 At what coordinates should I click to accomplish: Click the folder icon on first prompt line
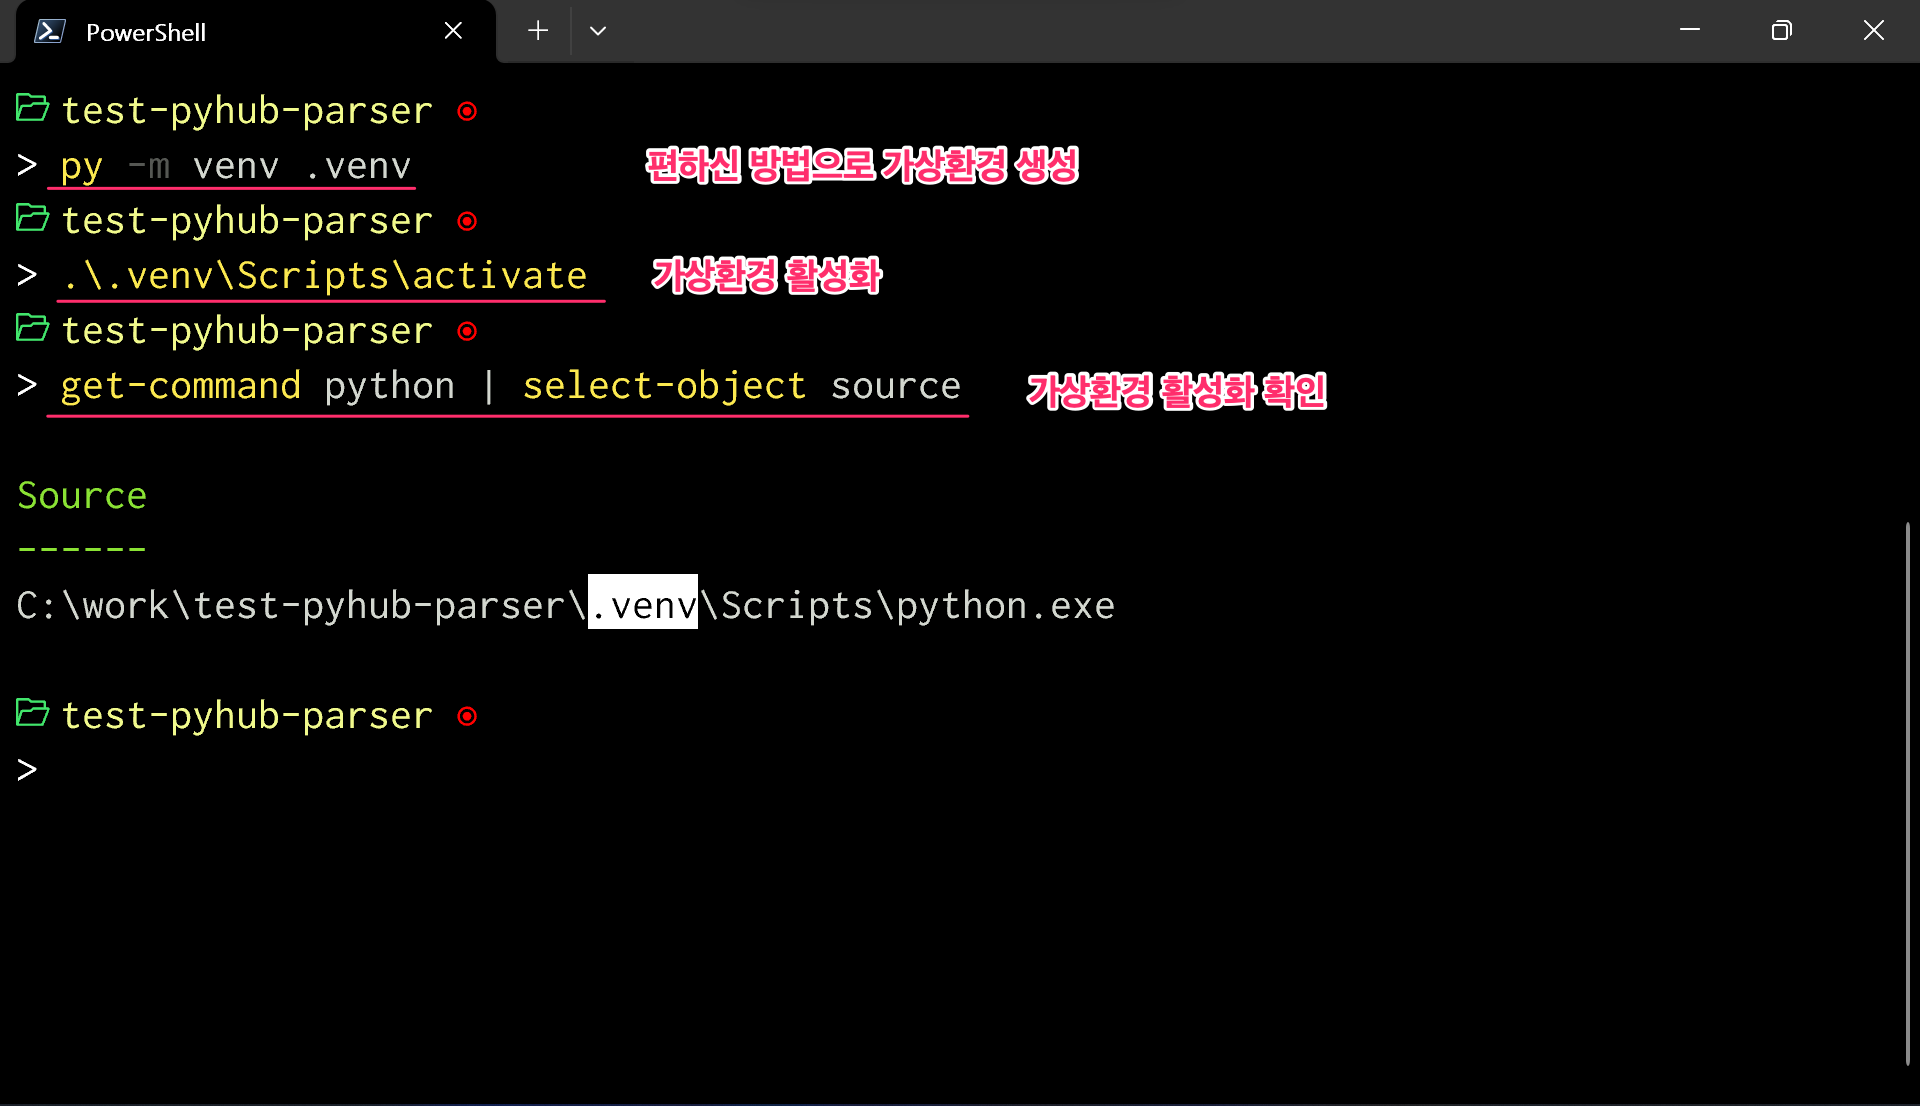tap(33, 109)
